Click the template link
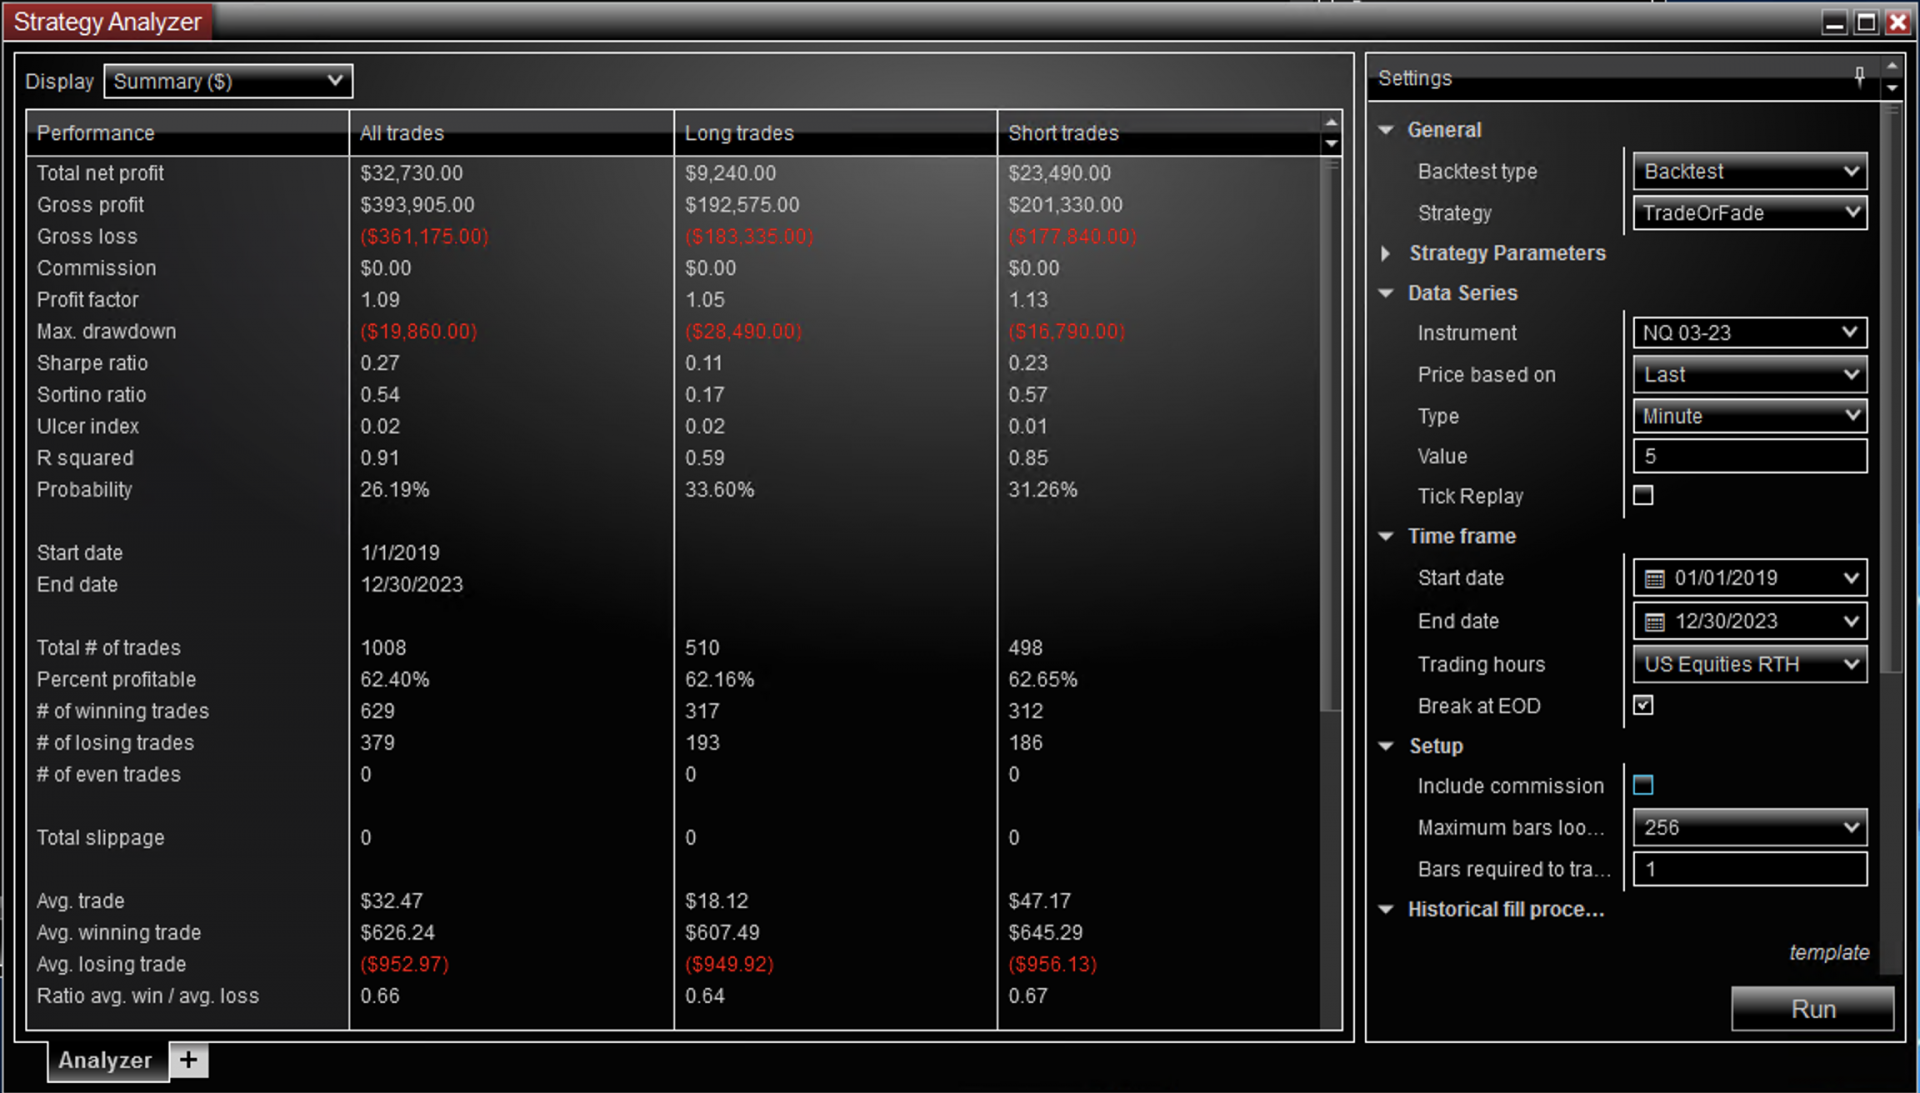The image size is (1920, 1093). point(1829,952)
